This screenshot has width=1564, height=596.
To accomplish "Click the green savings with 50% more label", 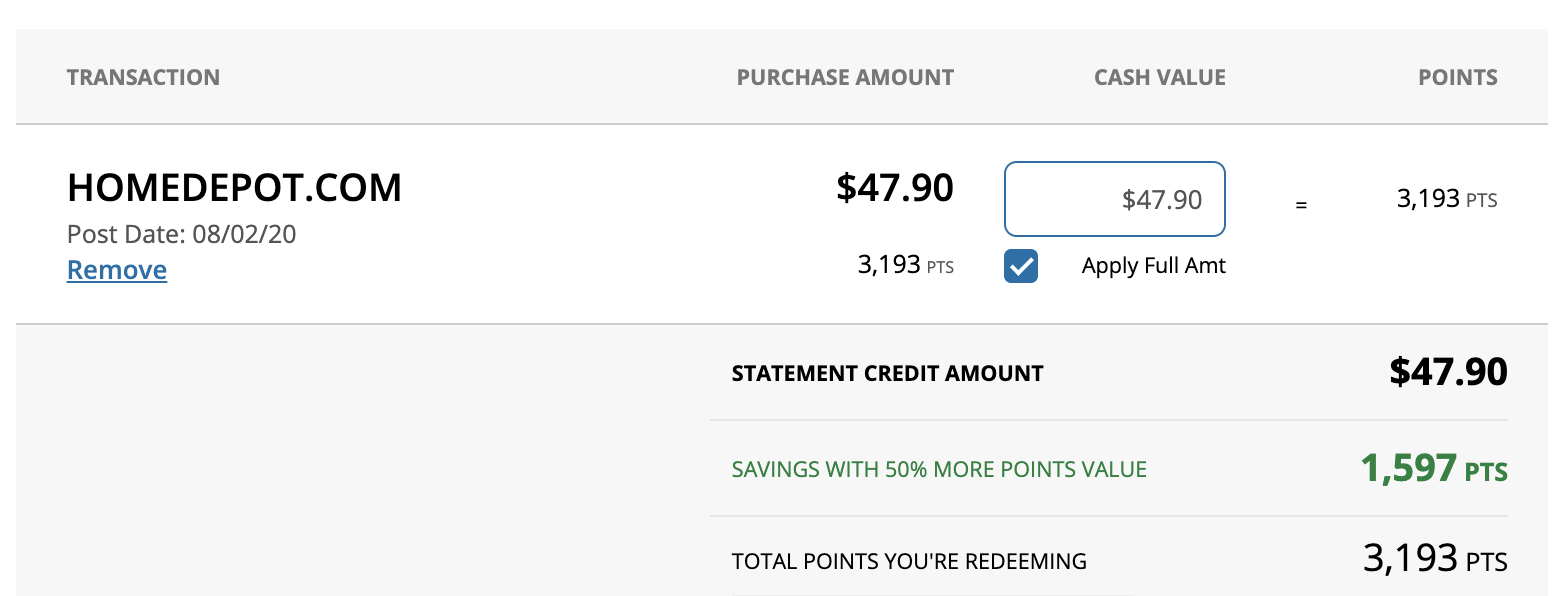I will (x=939, y=469).
